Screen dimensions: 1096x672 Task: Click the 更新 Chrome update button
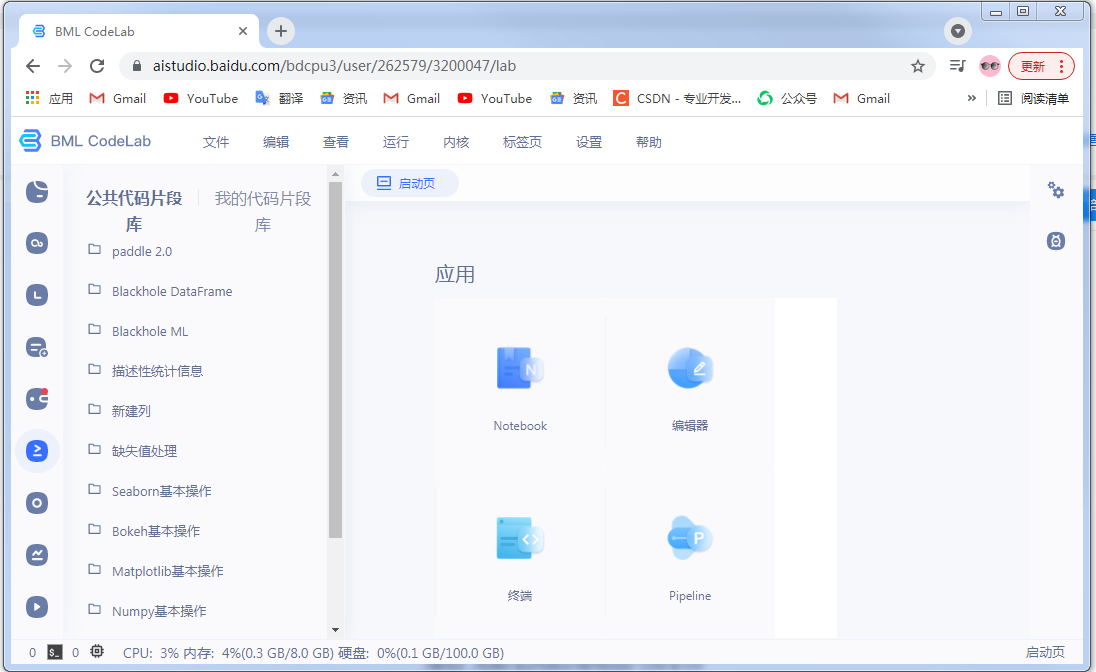[x=1041, y=66]
